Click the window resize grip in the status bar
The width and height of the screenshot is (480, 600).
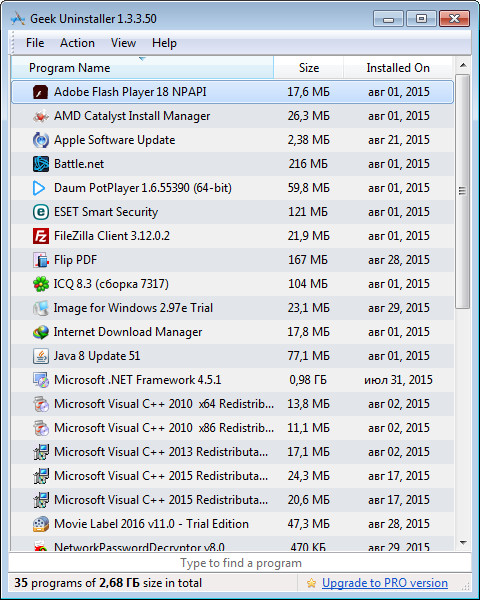[466, 586]
